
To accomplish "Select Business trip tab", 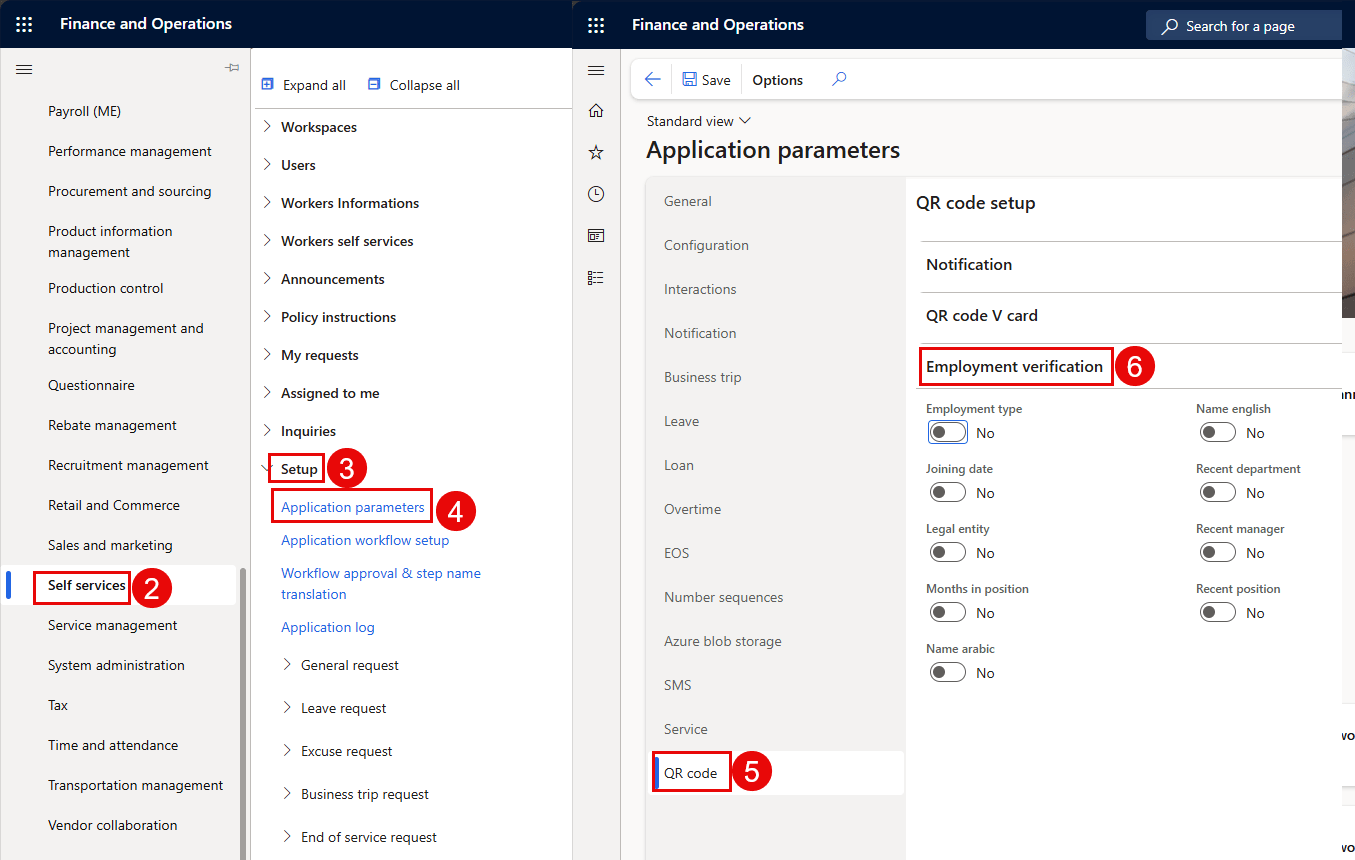I will coord(703,377).
